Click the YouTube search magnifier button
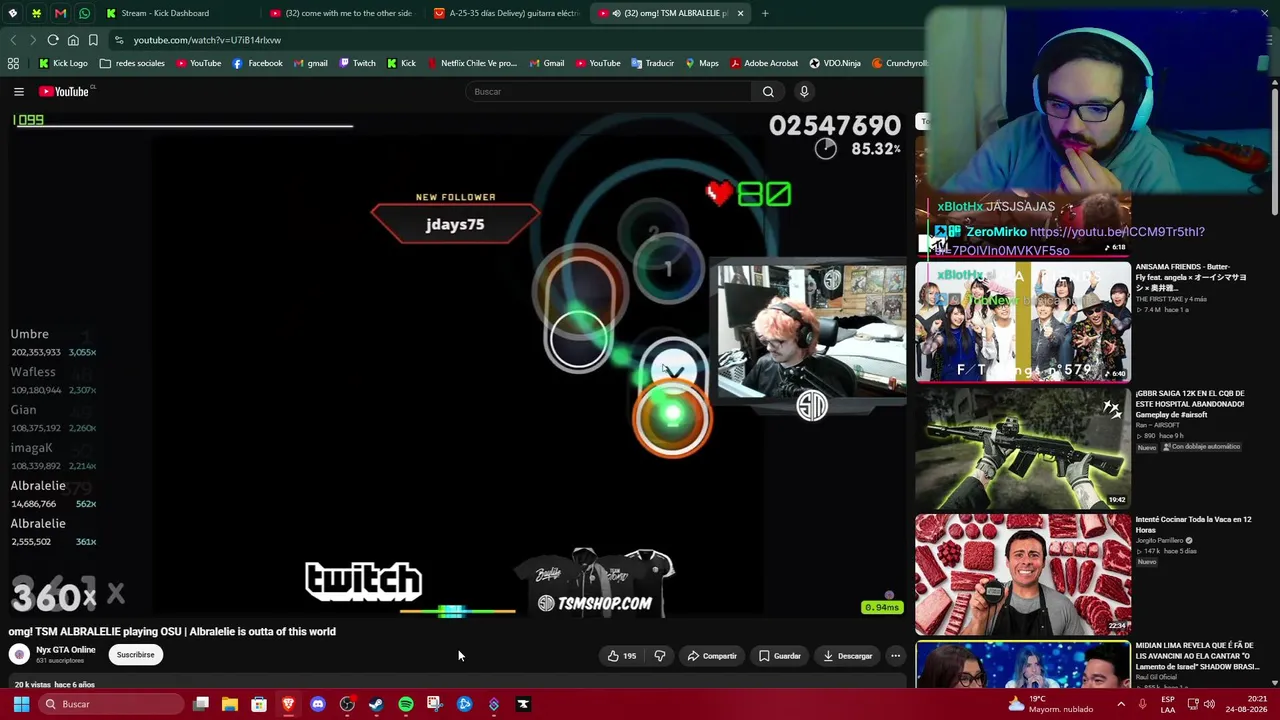1280x720 pixels. click(768, 92)
